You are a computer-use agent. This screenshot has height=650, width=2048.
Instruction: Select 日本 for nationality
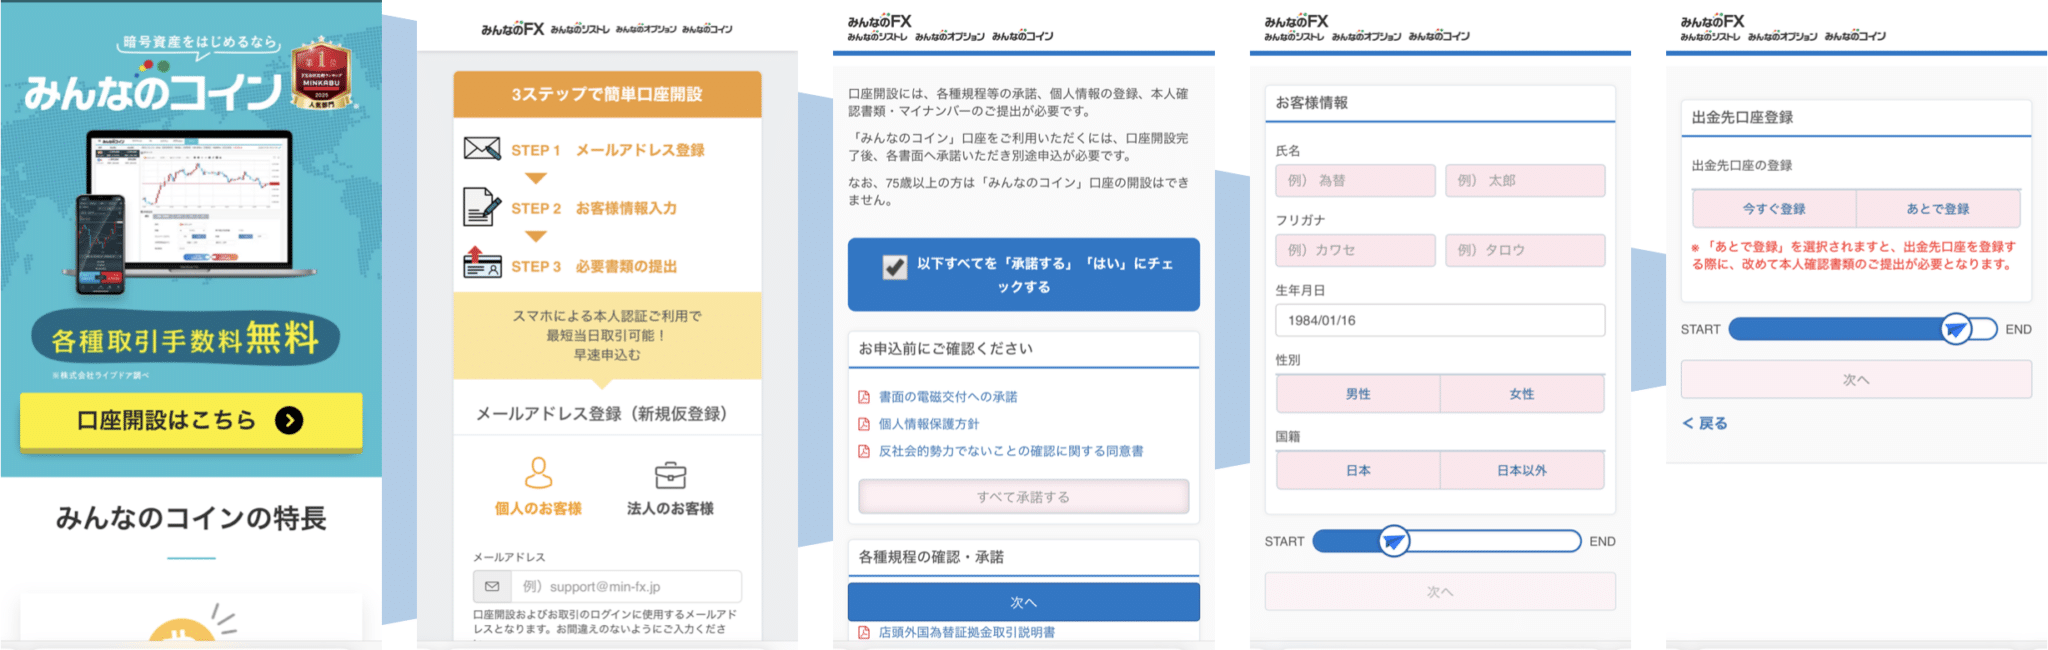[1358, 470]
